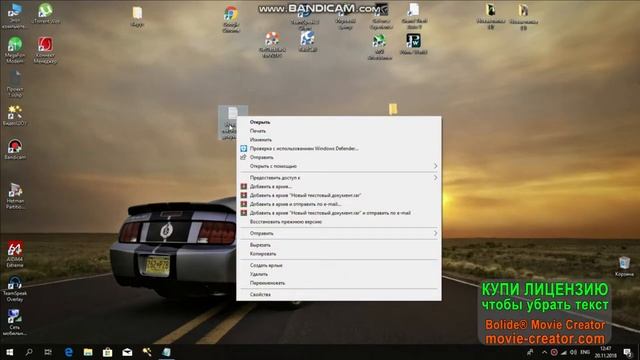The height and width of the screenshot is (360, 640).
Task: Select the highlighted text document desktop file
Action: click(x=232, y=122)
